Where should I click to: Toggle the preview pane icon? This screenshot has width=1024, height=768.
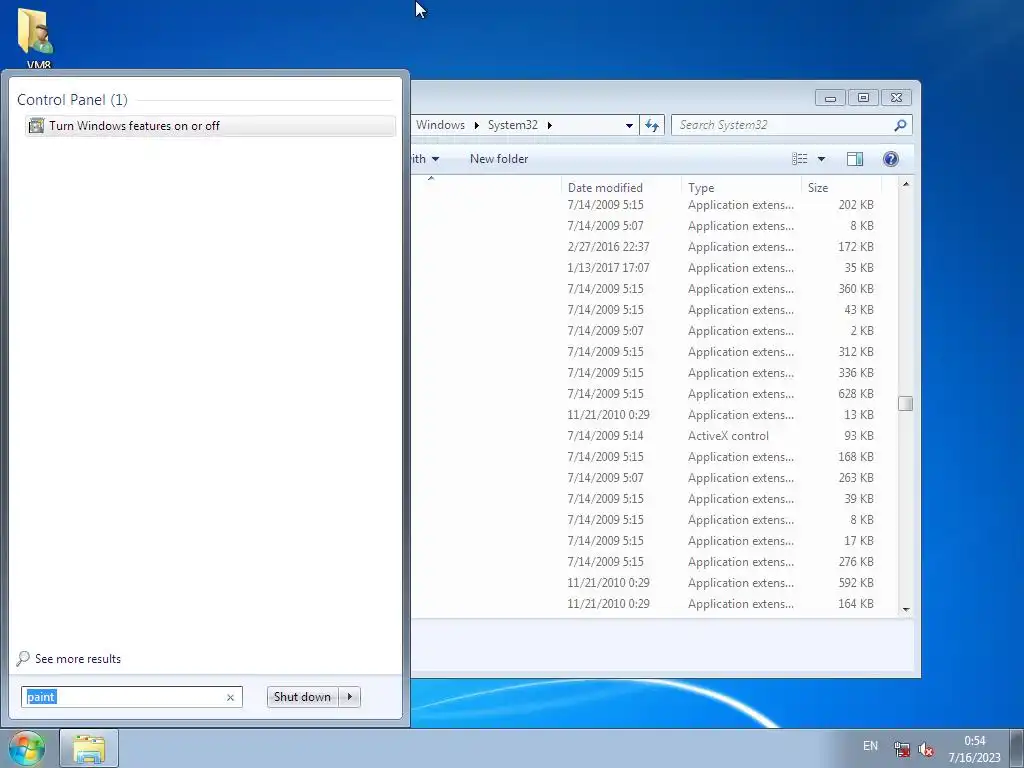[855, 159]
